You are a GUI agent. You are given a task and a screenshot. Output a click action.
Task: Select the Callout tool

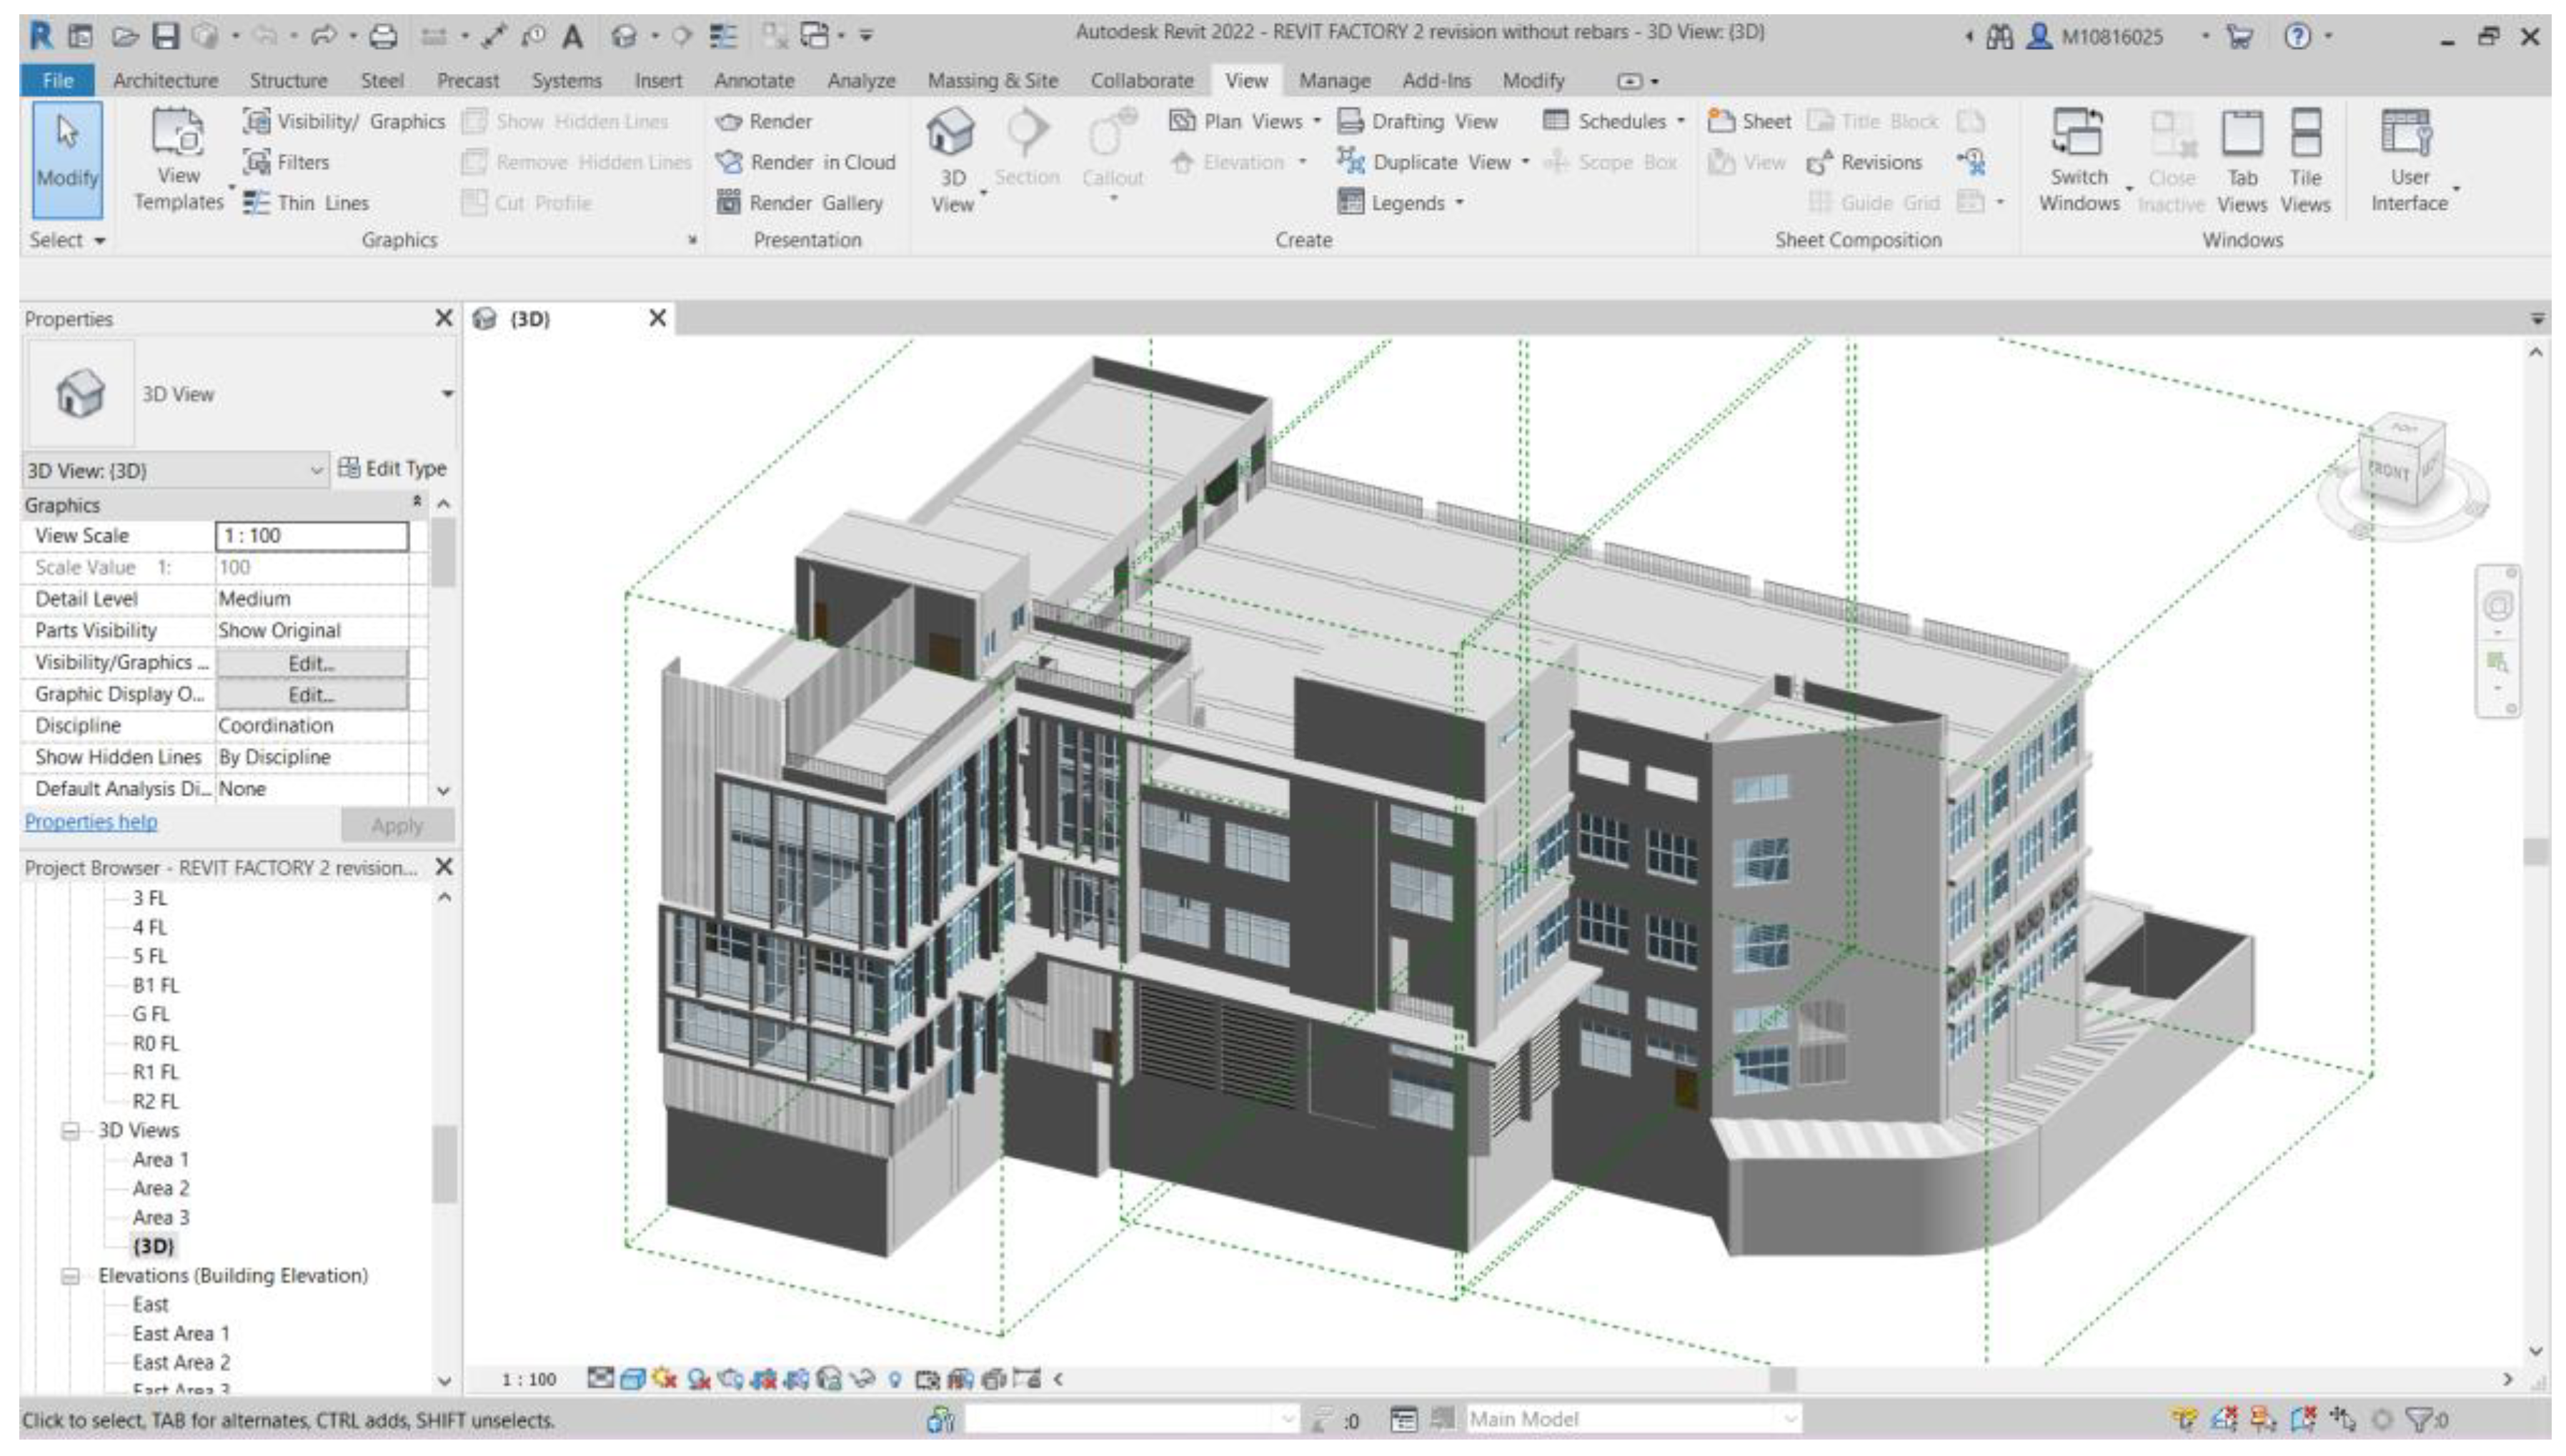(x=1113, y=150)
